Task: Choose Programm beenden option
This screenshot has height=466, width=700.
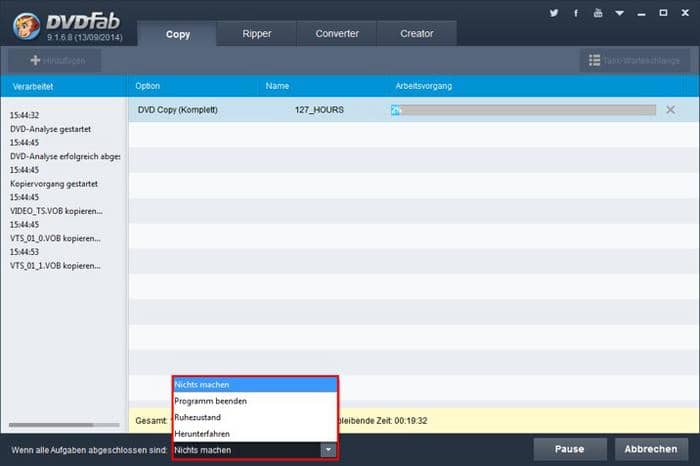Action: tap(254, 401)
